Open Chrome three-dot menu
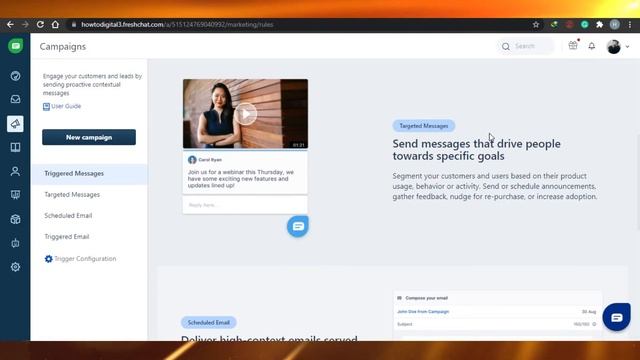The height and width of the screenshot is (360, 640). pos(630,24)
